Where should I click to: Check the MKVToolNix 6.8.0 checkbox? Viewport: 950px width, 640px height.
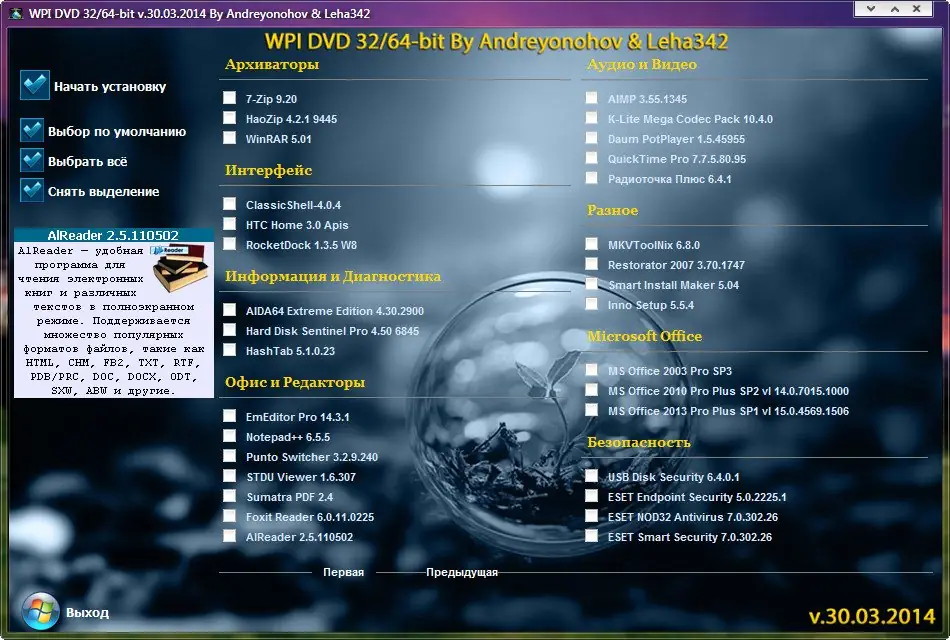pos(592,244)
